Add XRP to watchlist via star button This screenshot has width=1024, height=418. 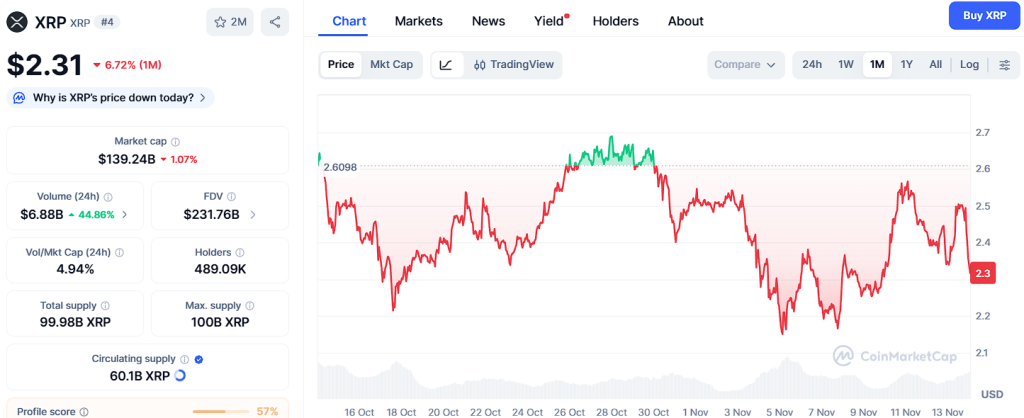(230, 22)
